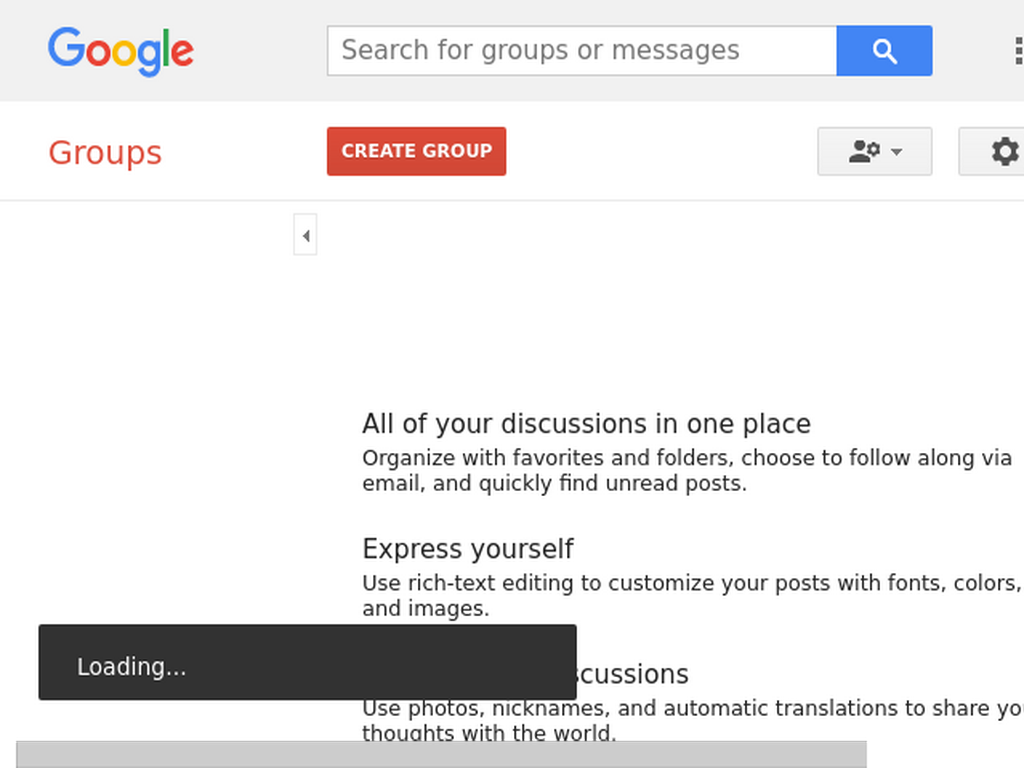Focus the 'Search for groups or messages' field

(x=582, y=51)
